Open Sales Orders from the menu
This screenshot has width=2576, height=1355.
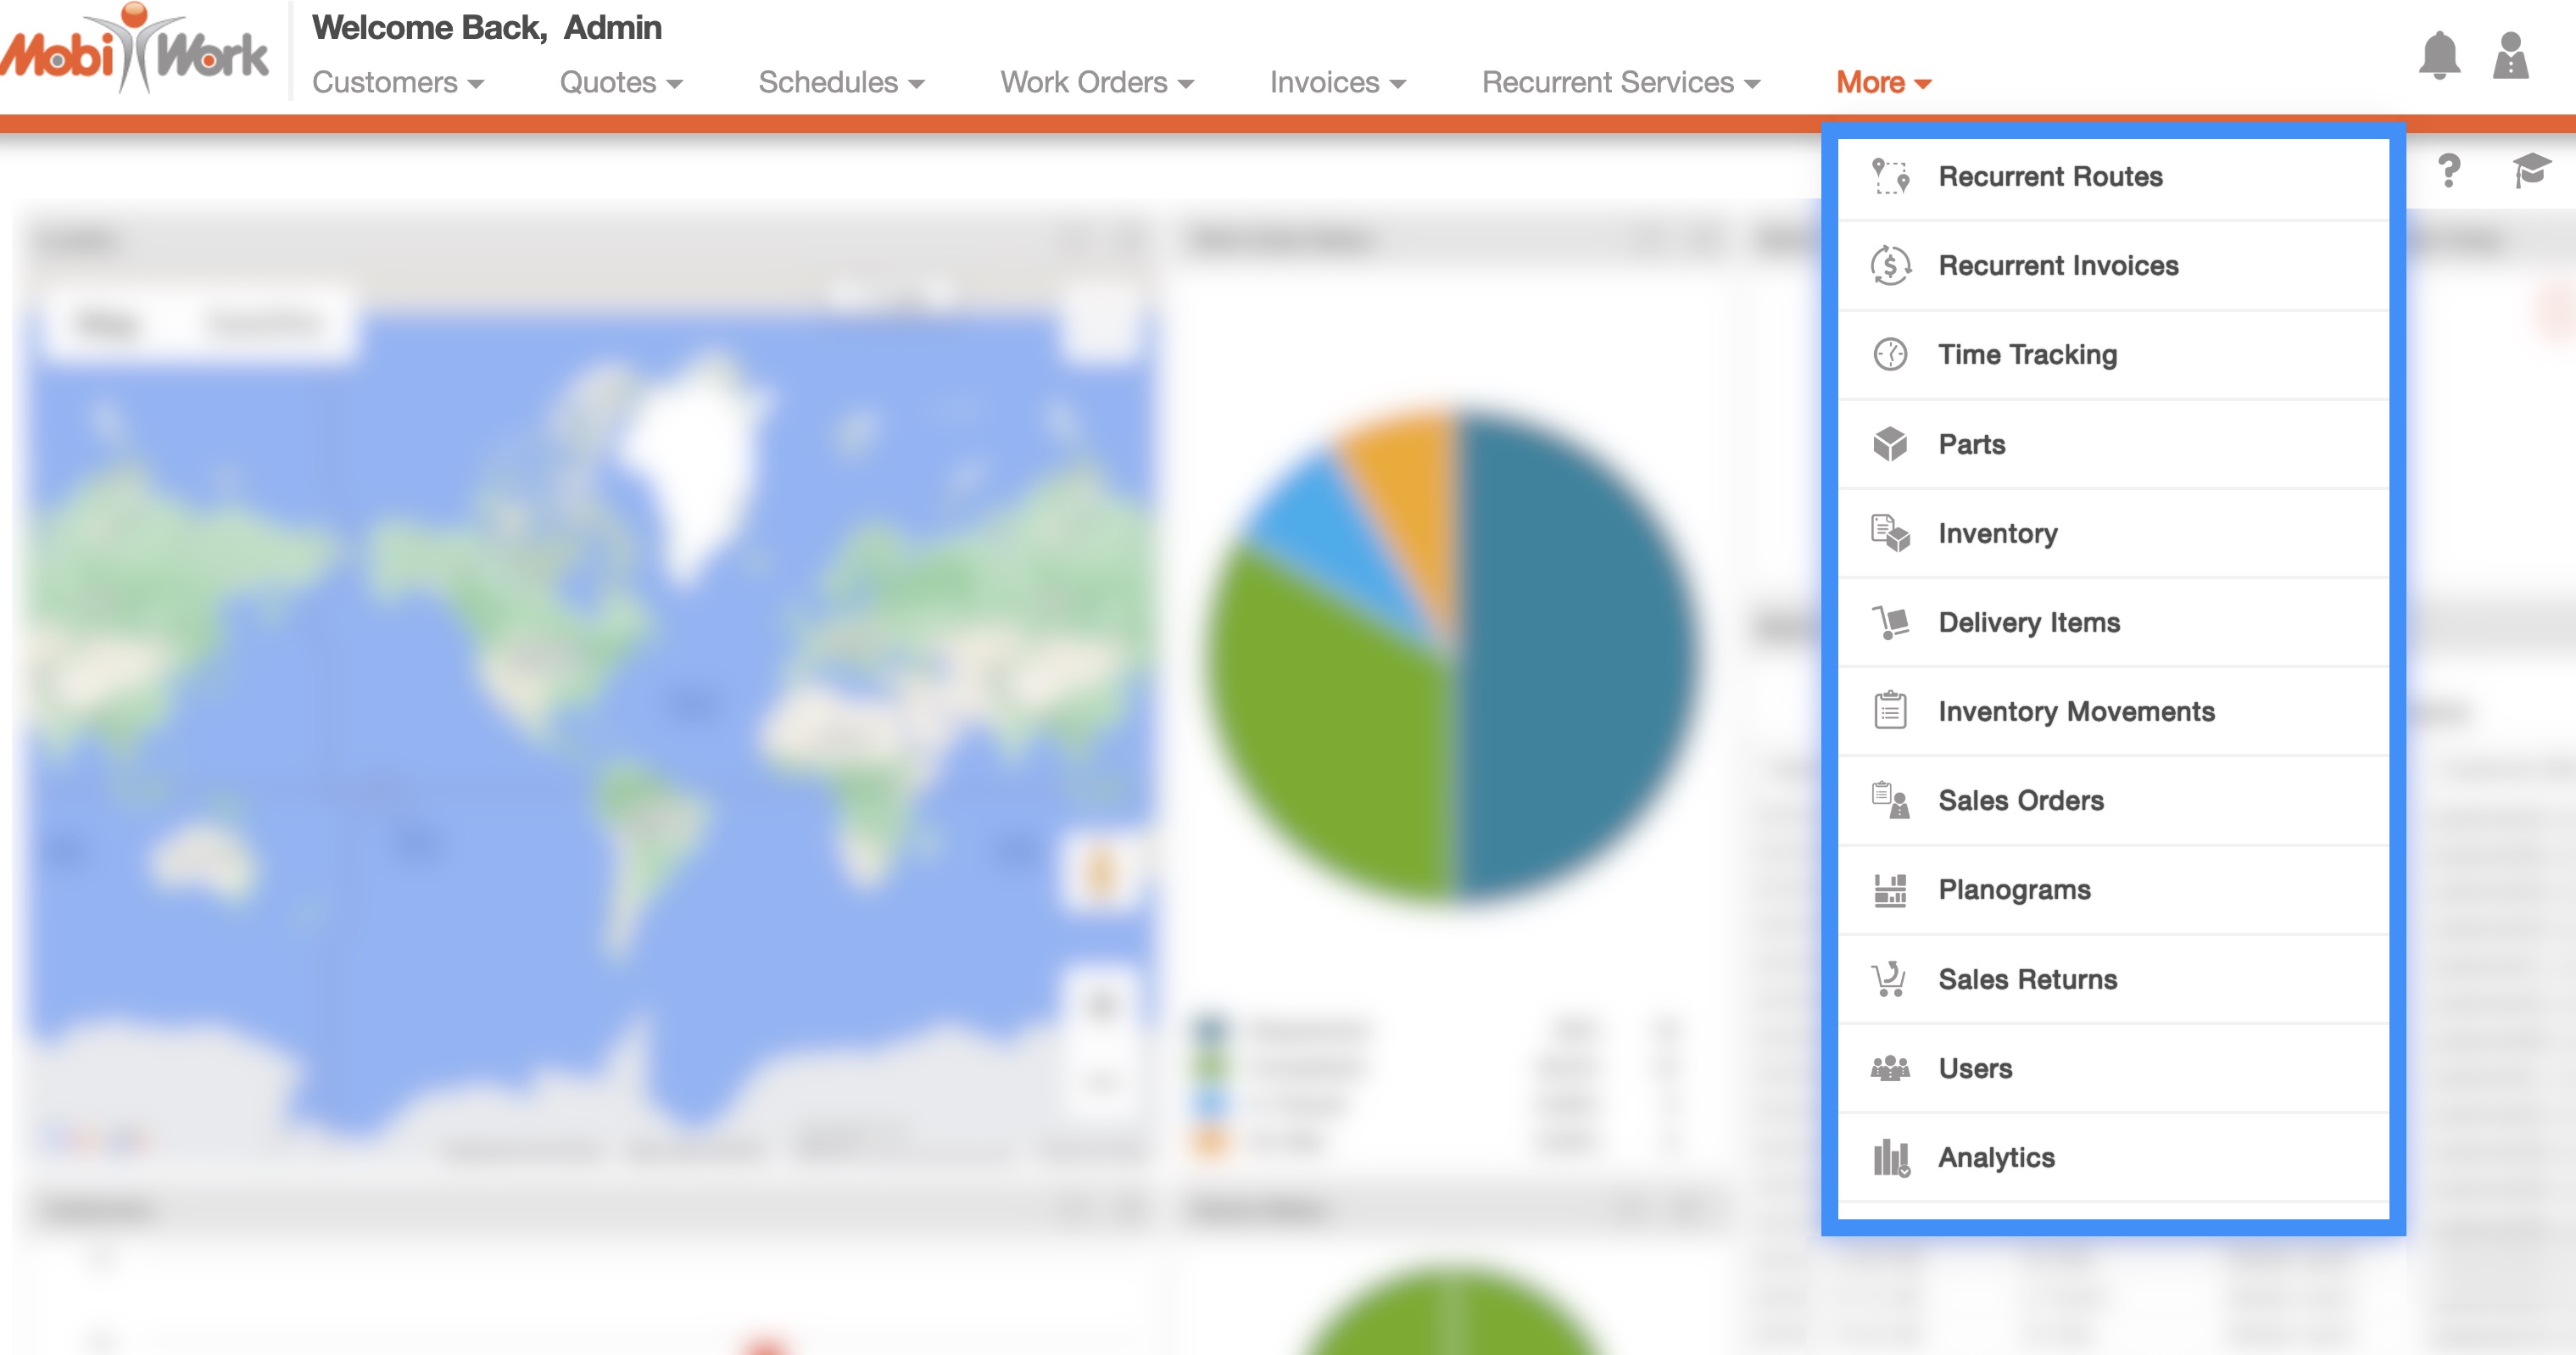click(2020, 801)
